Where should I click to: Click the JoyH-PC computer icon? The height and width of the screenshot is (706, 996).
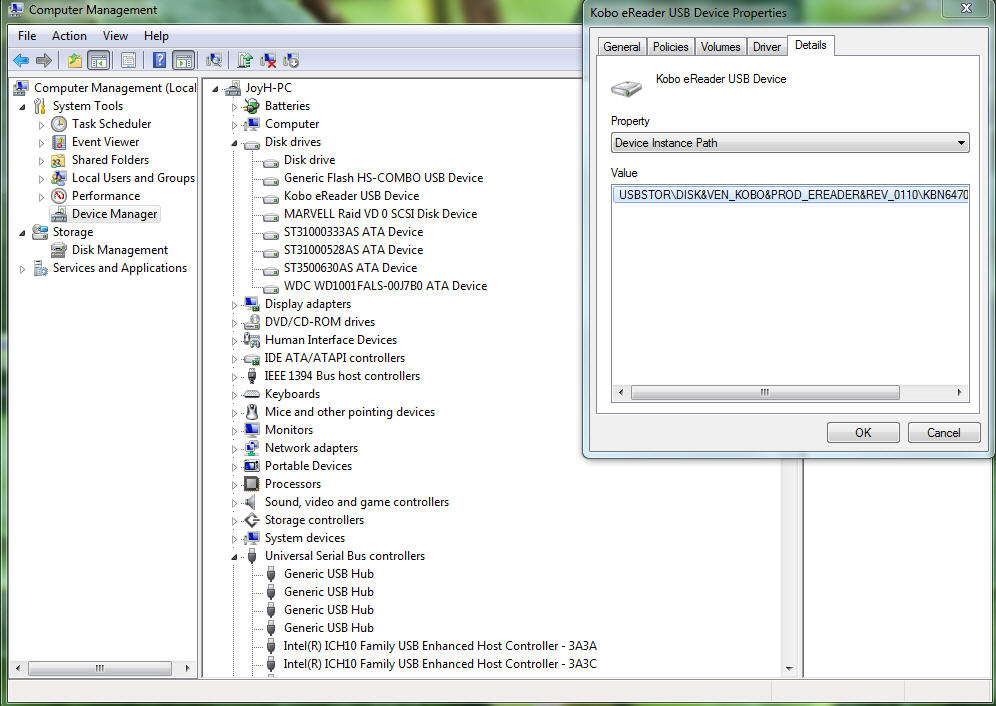[x=234, y=88]
